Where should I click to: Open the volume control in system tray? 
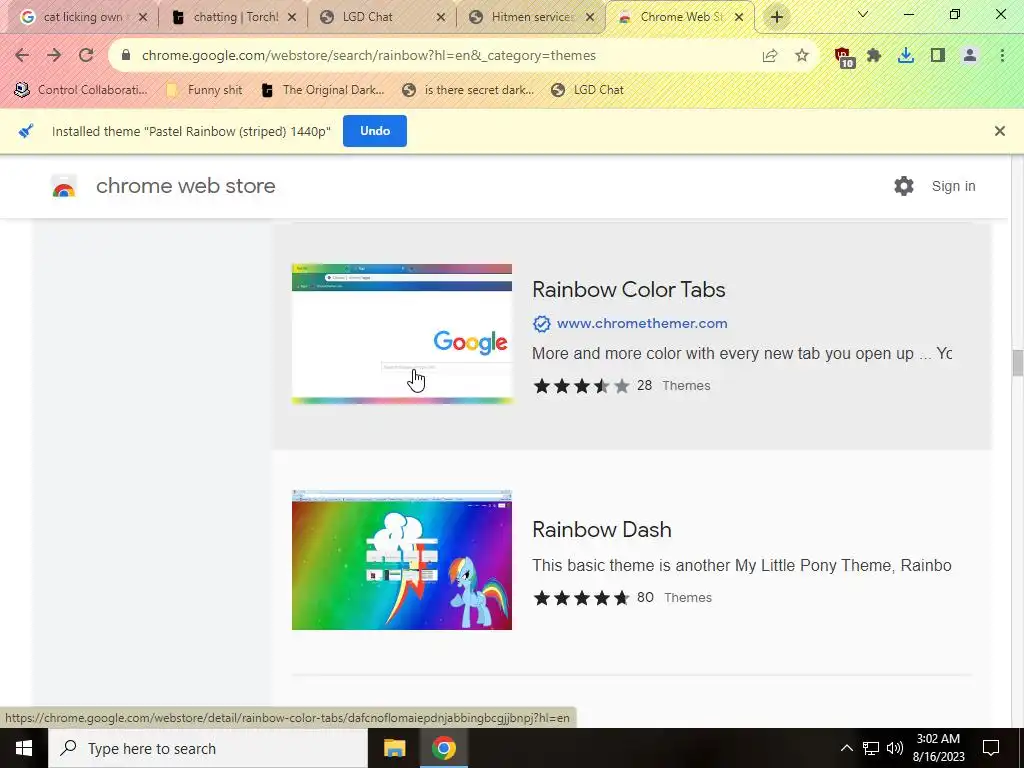[x=895, y=748]
